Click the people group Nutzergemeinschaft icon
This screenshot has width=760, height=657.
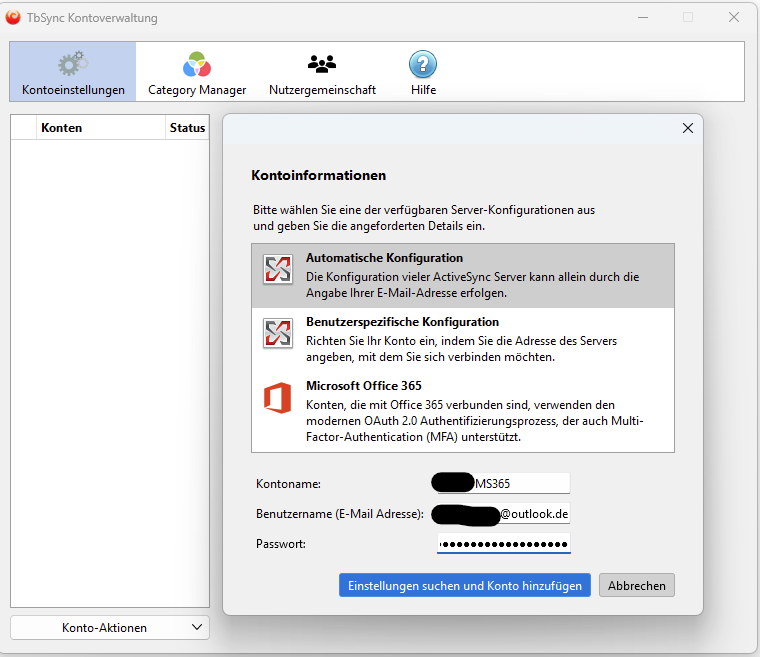pos(322,64)
